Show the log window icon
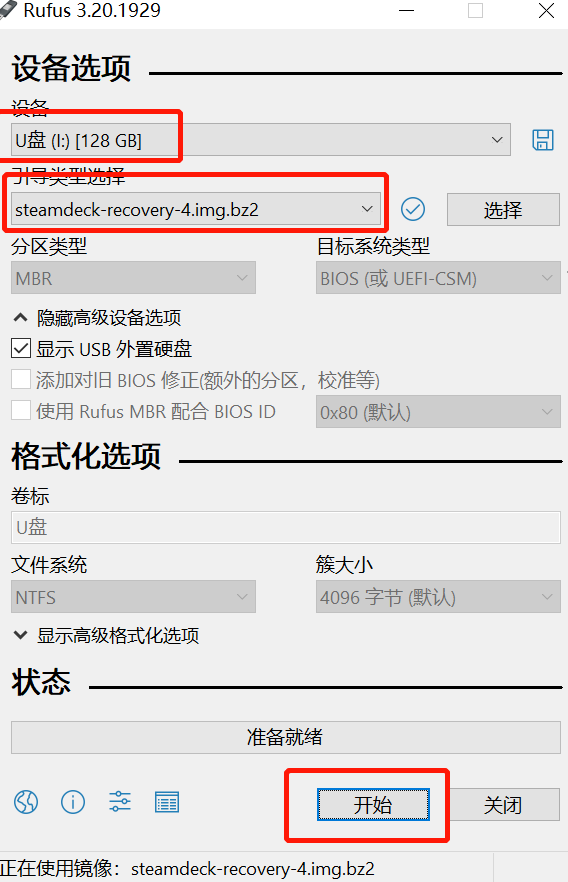The width and height of the screenshot is (568, 882). (x=167, y=802)
